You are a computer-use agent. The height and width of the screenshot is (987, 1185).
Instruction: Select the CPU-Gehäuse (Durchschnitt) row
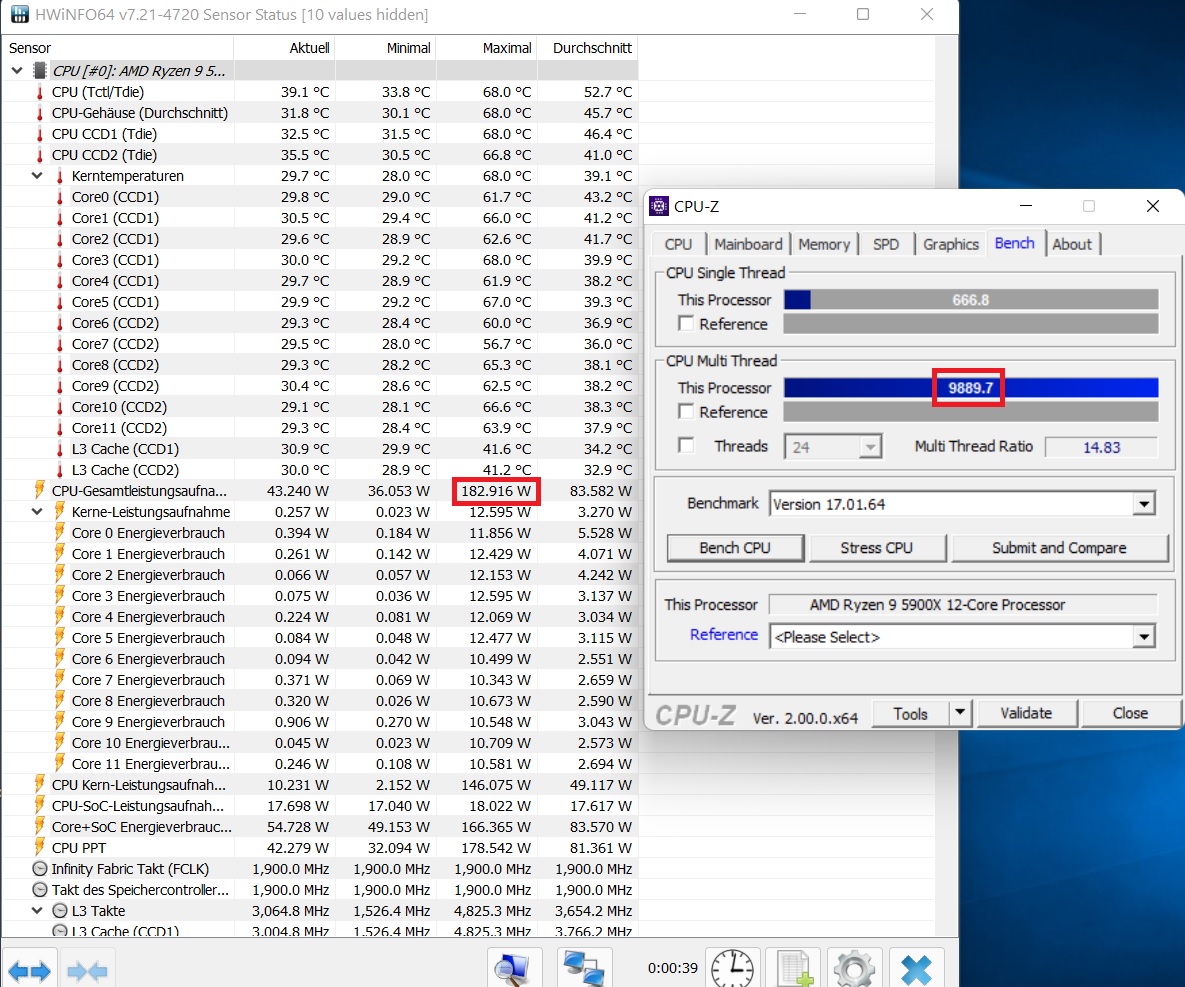(x=320, y=113)
